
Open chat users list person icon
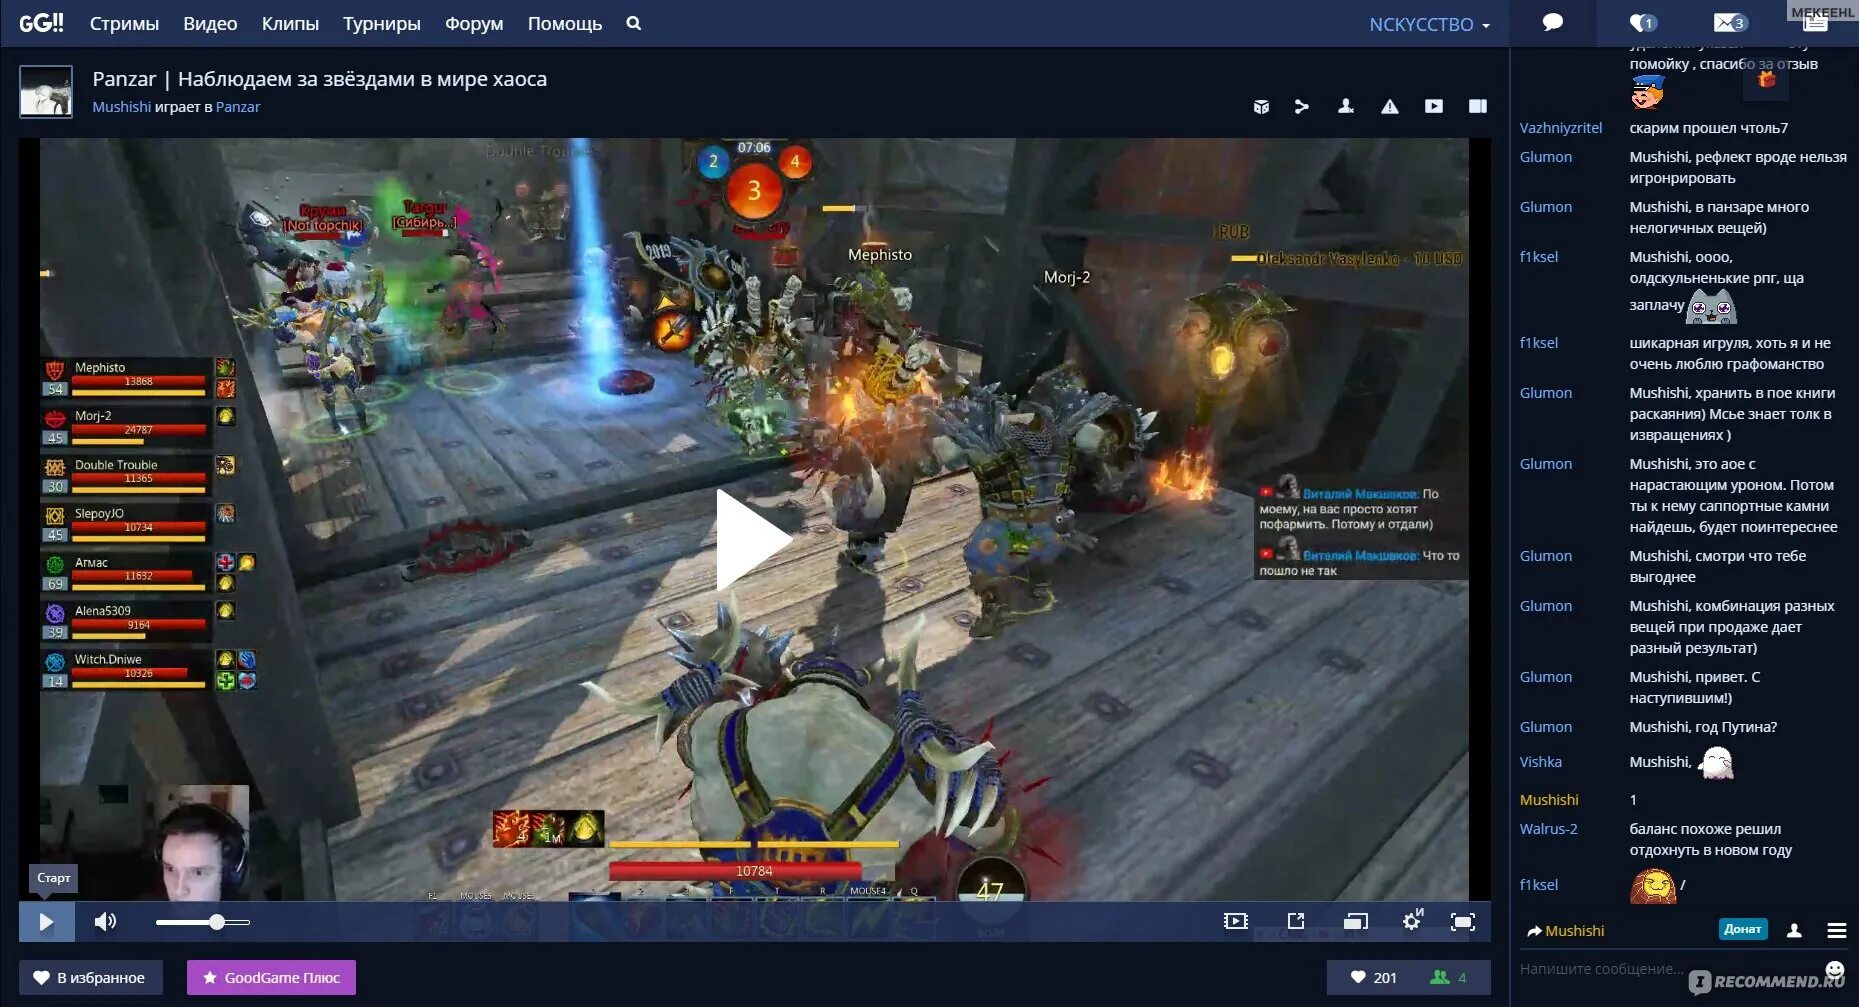coord(1794,930)
